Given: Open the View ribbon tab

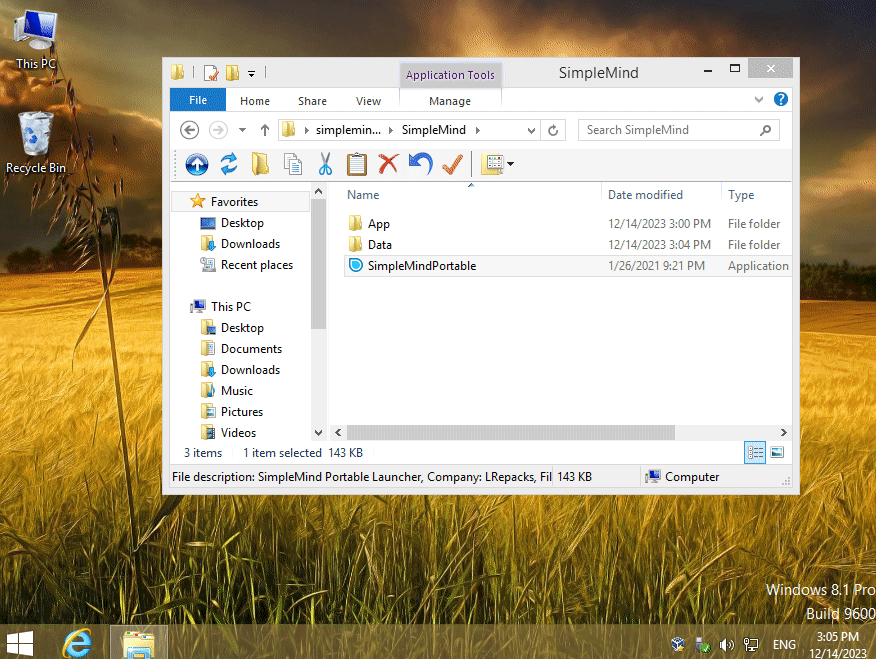Looking at the screenshot, I should (368, 101).
